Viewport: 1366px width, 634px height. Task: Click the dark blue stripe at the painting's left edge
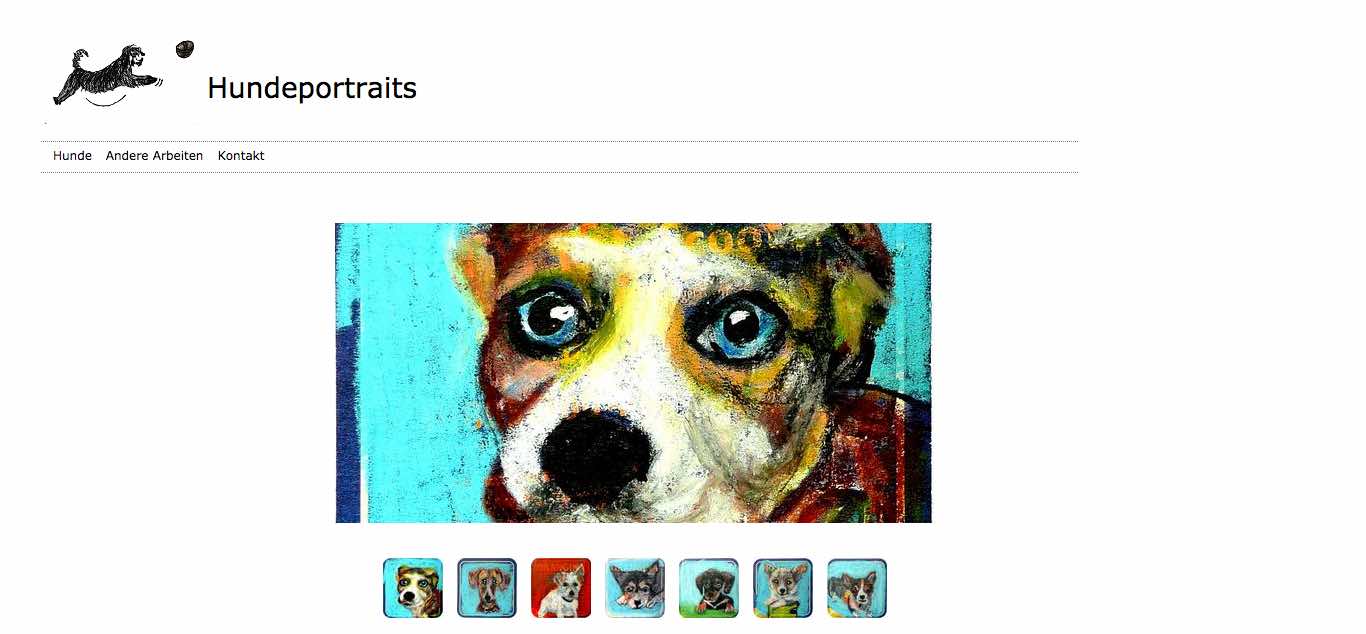(347, 420)
